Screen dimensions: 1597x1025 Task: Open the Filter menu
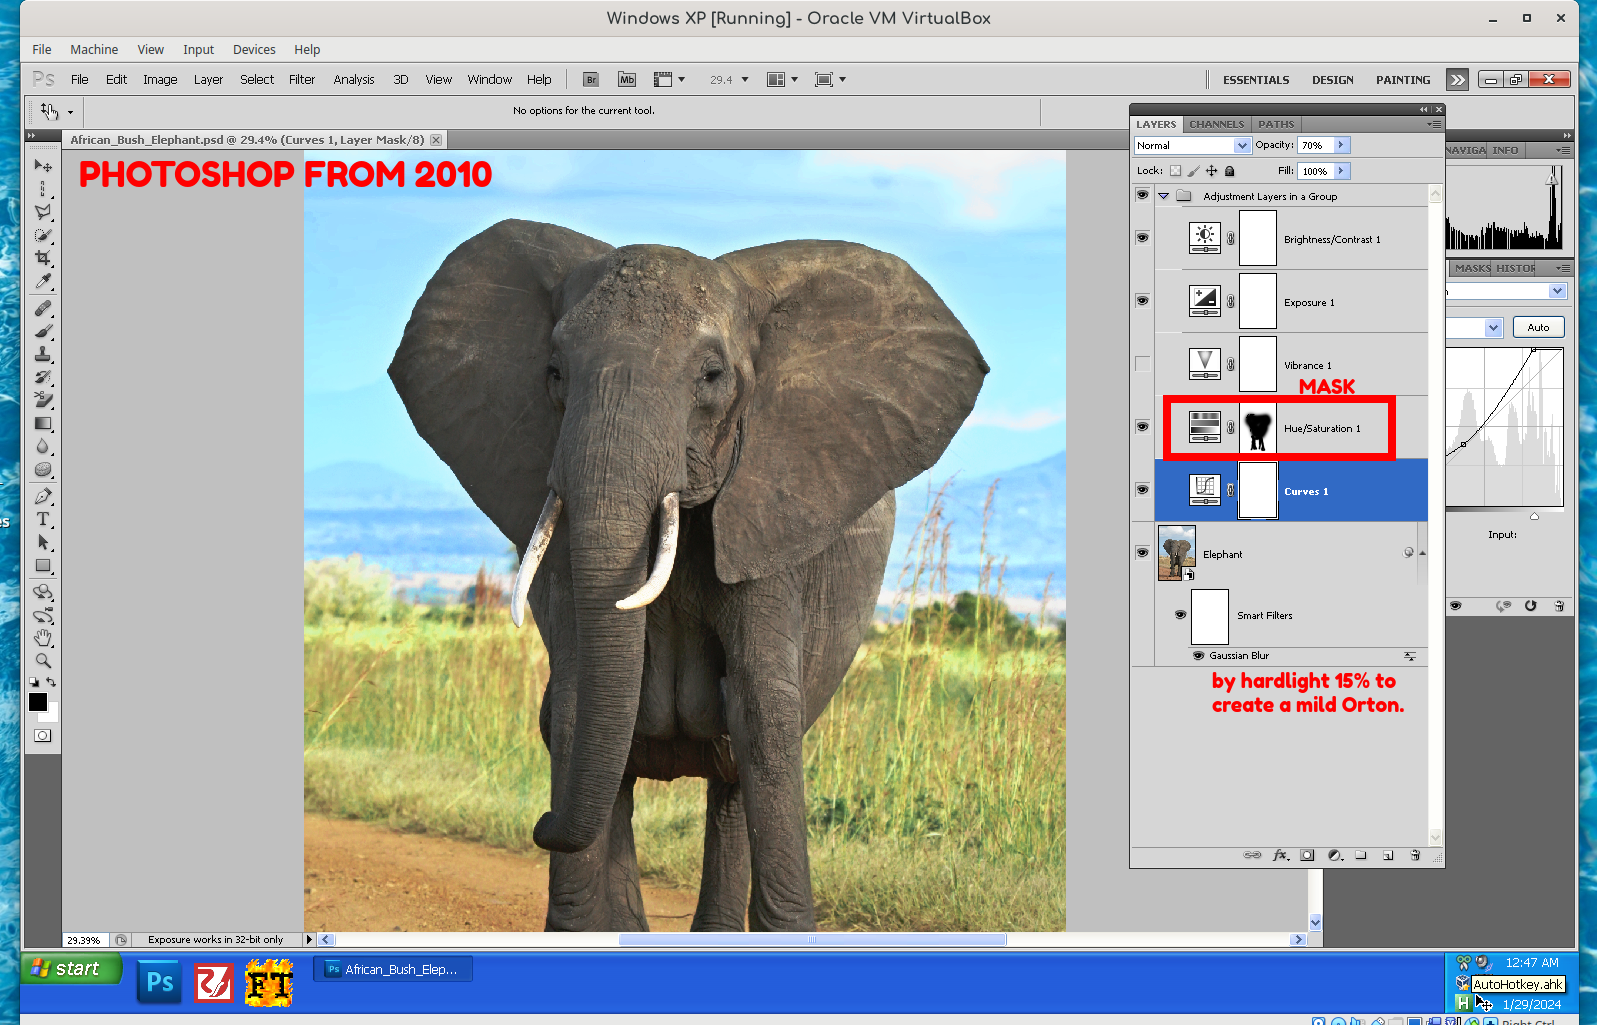click(x=301, y=79)
